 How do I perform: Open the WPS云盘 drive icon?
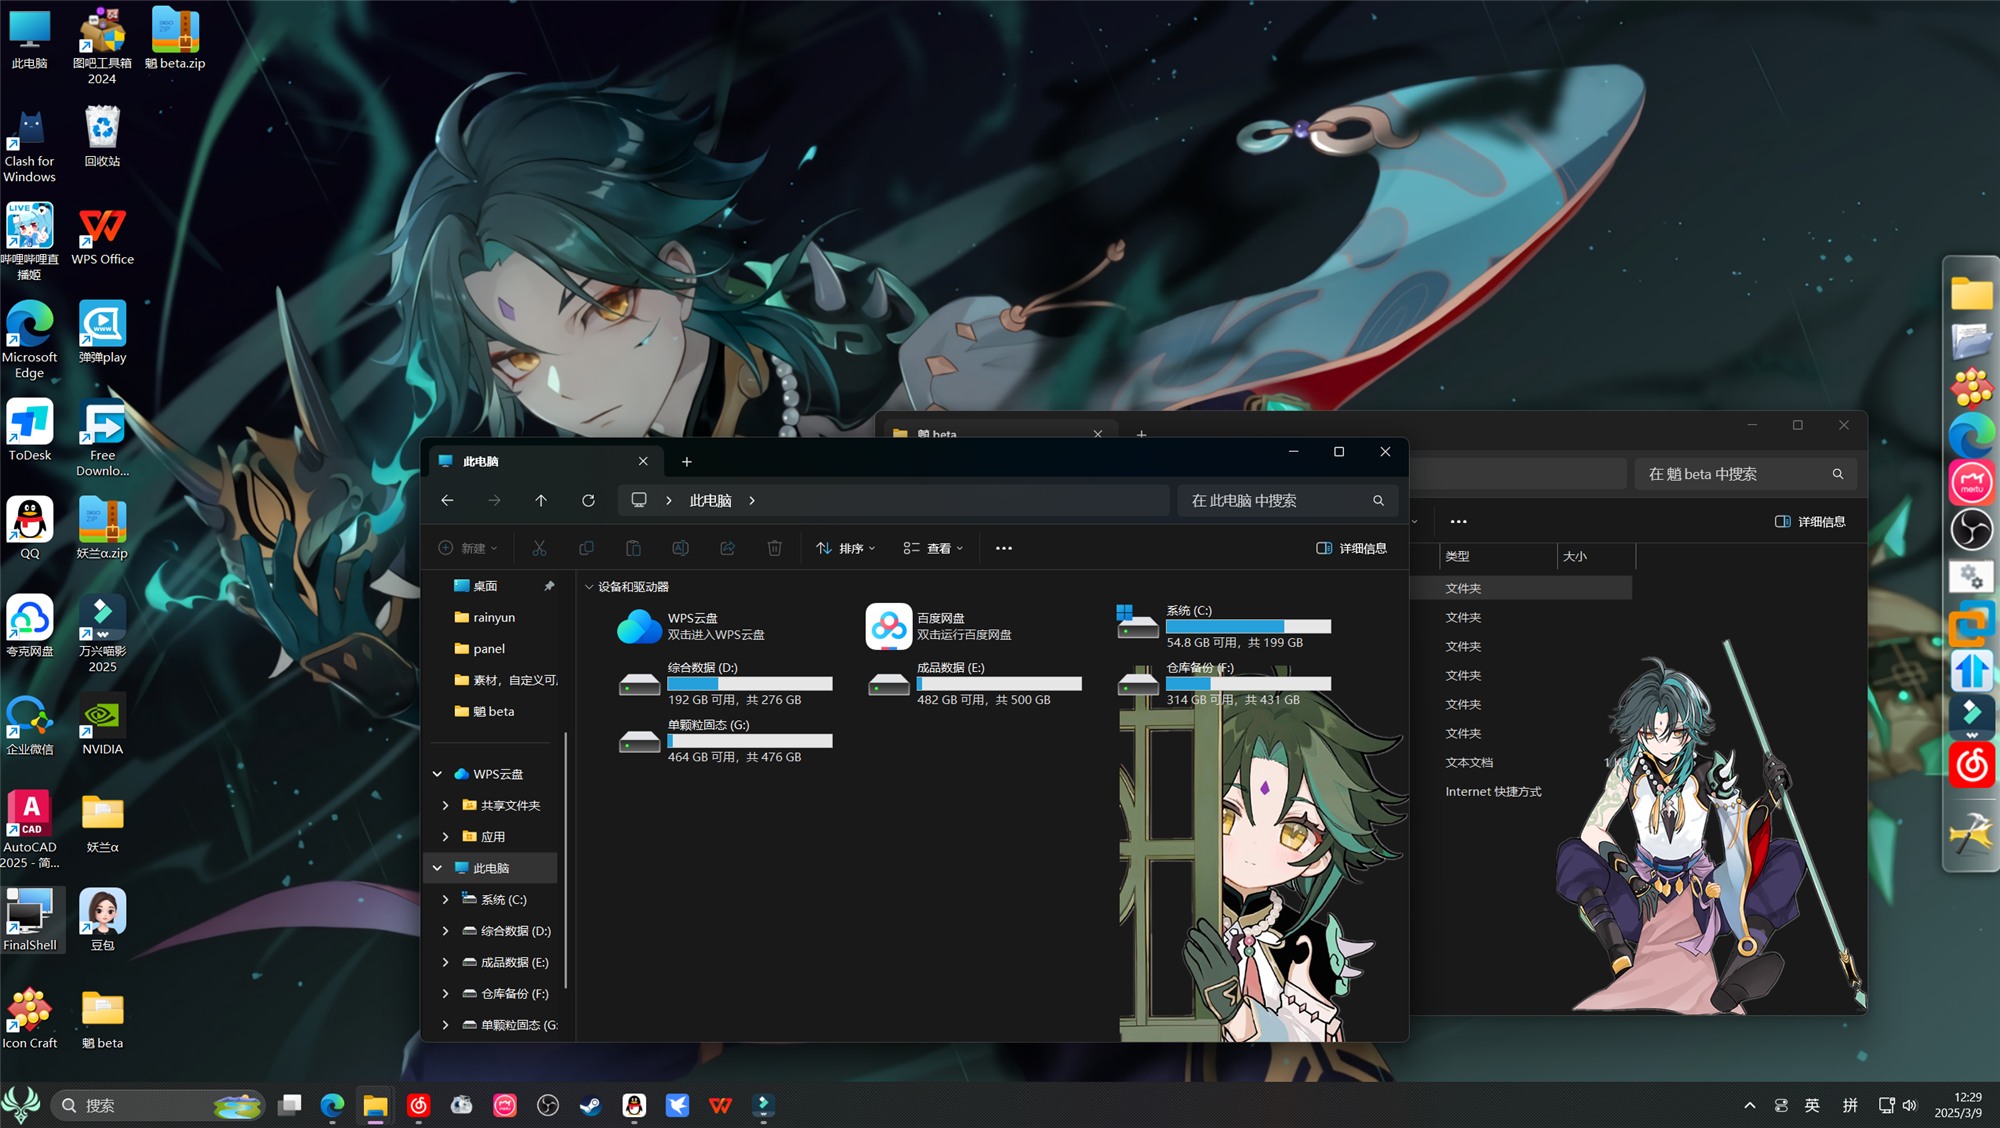639,626
